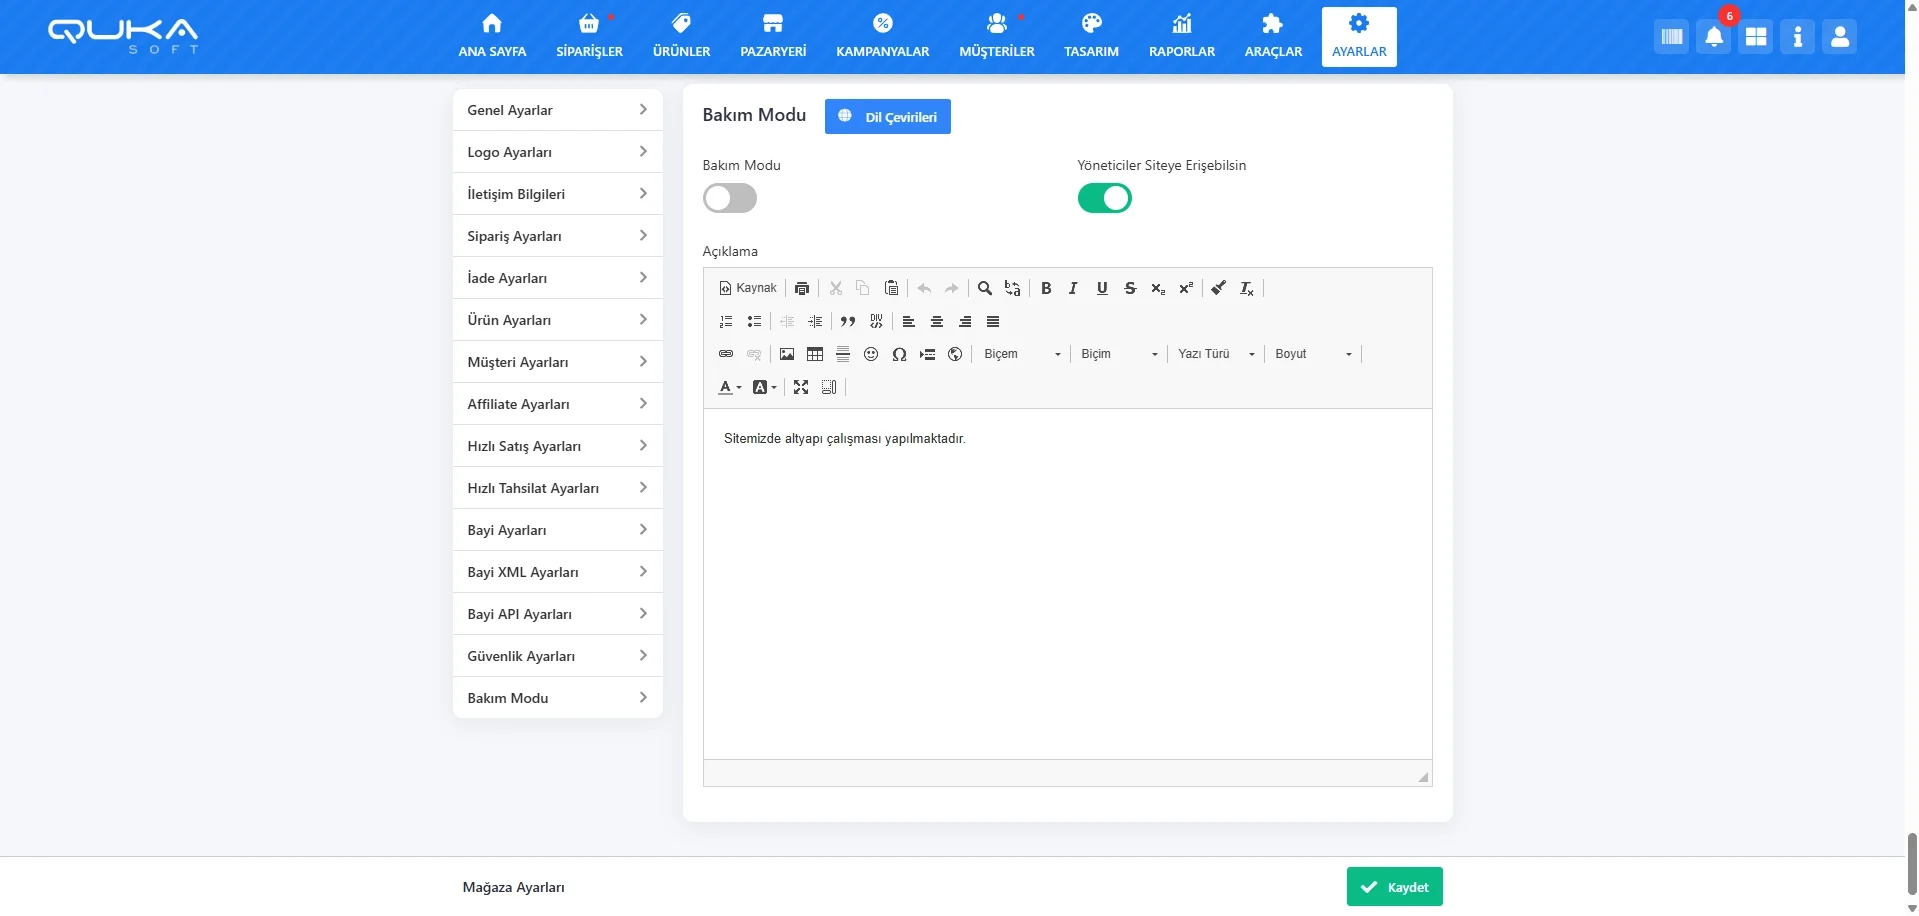Click the insert link icon
Viewport: 1919px width, 916px height.
click(726, 354)
